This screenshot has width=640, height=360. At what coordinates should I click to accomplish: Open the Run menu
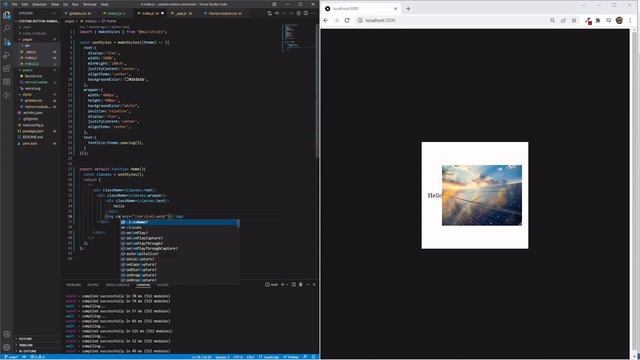[x=75, y=4]
